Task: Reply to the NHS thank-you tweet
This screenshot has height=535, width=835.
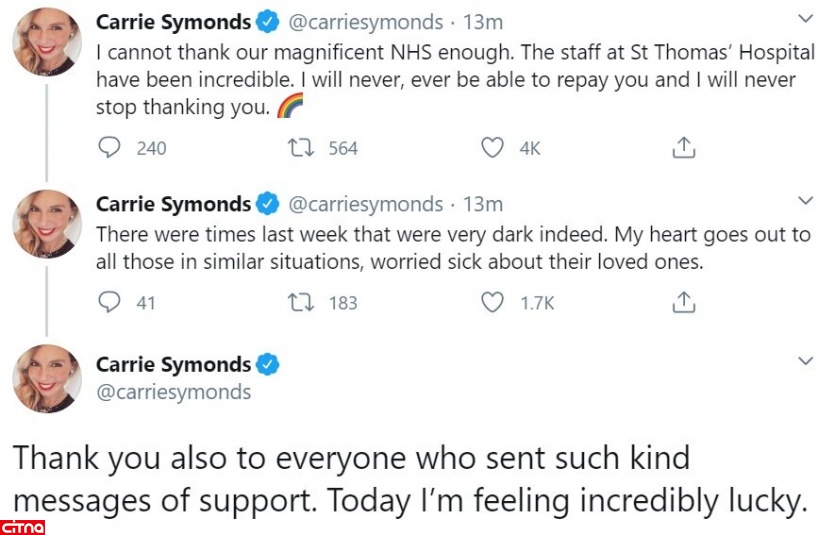Action: point(109,148)
